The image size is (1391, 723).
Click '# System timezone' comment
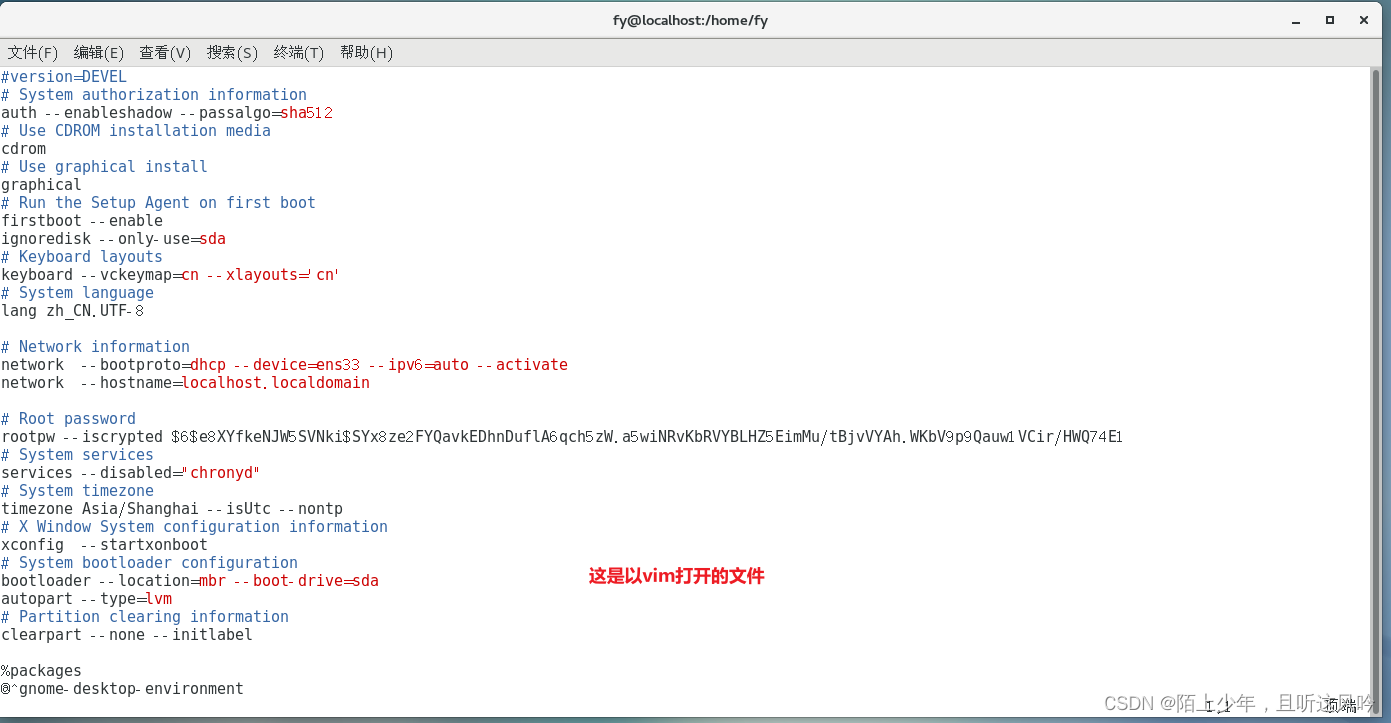(x=77, y=491)
